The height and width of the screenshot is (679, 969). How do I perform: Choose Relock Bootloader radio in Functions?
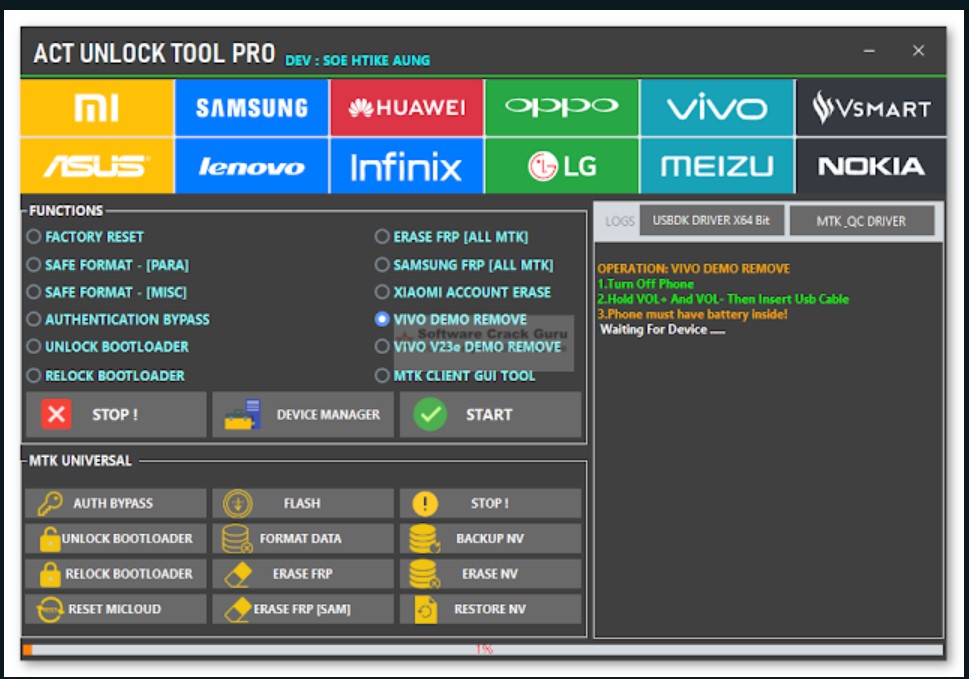pyautogui.click(x=106, y=376)
